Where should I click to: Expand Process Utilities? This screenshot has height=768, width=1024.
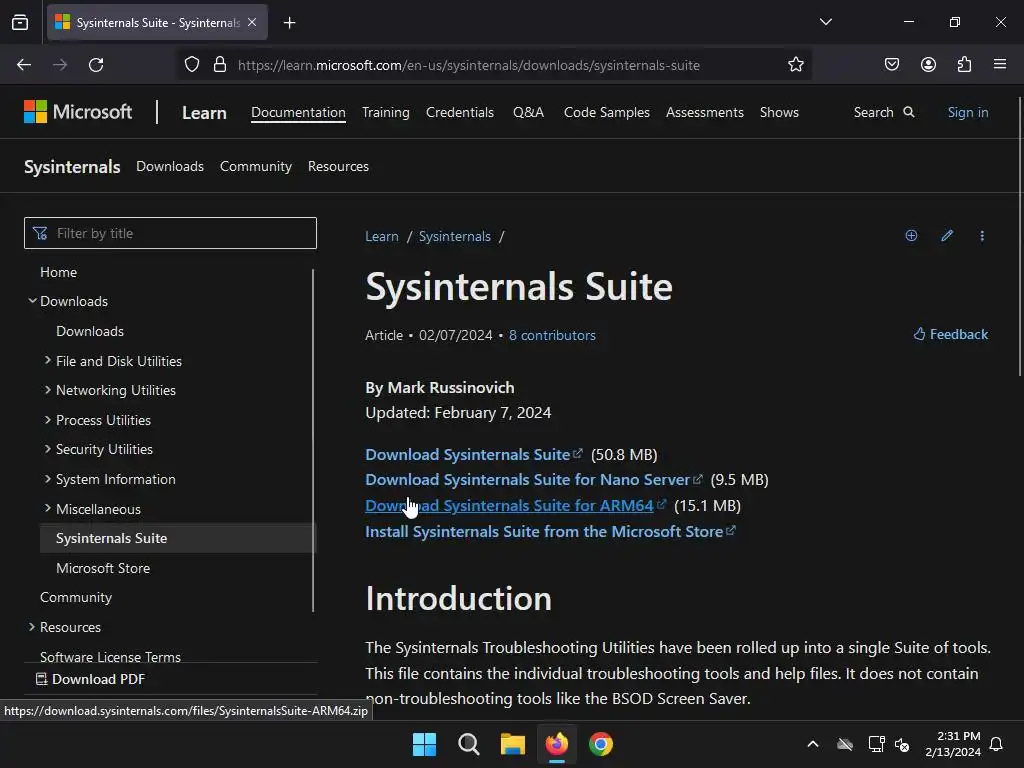pos(48,420)
